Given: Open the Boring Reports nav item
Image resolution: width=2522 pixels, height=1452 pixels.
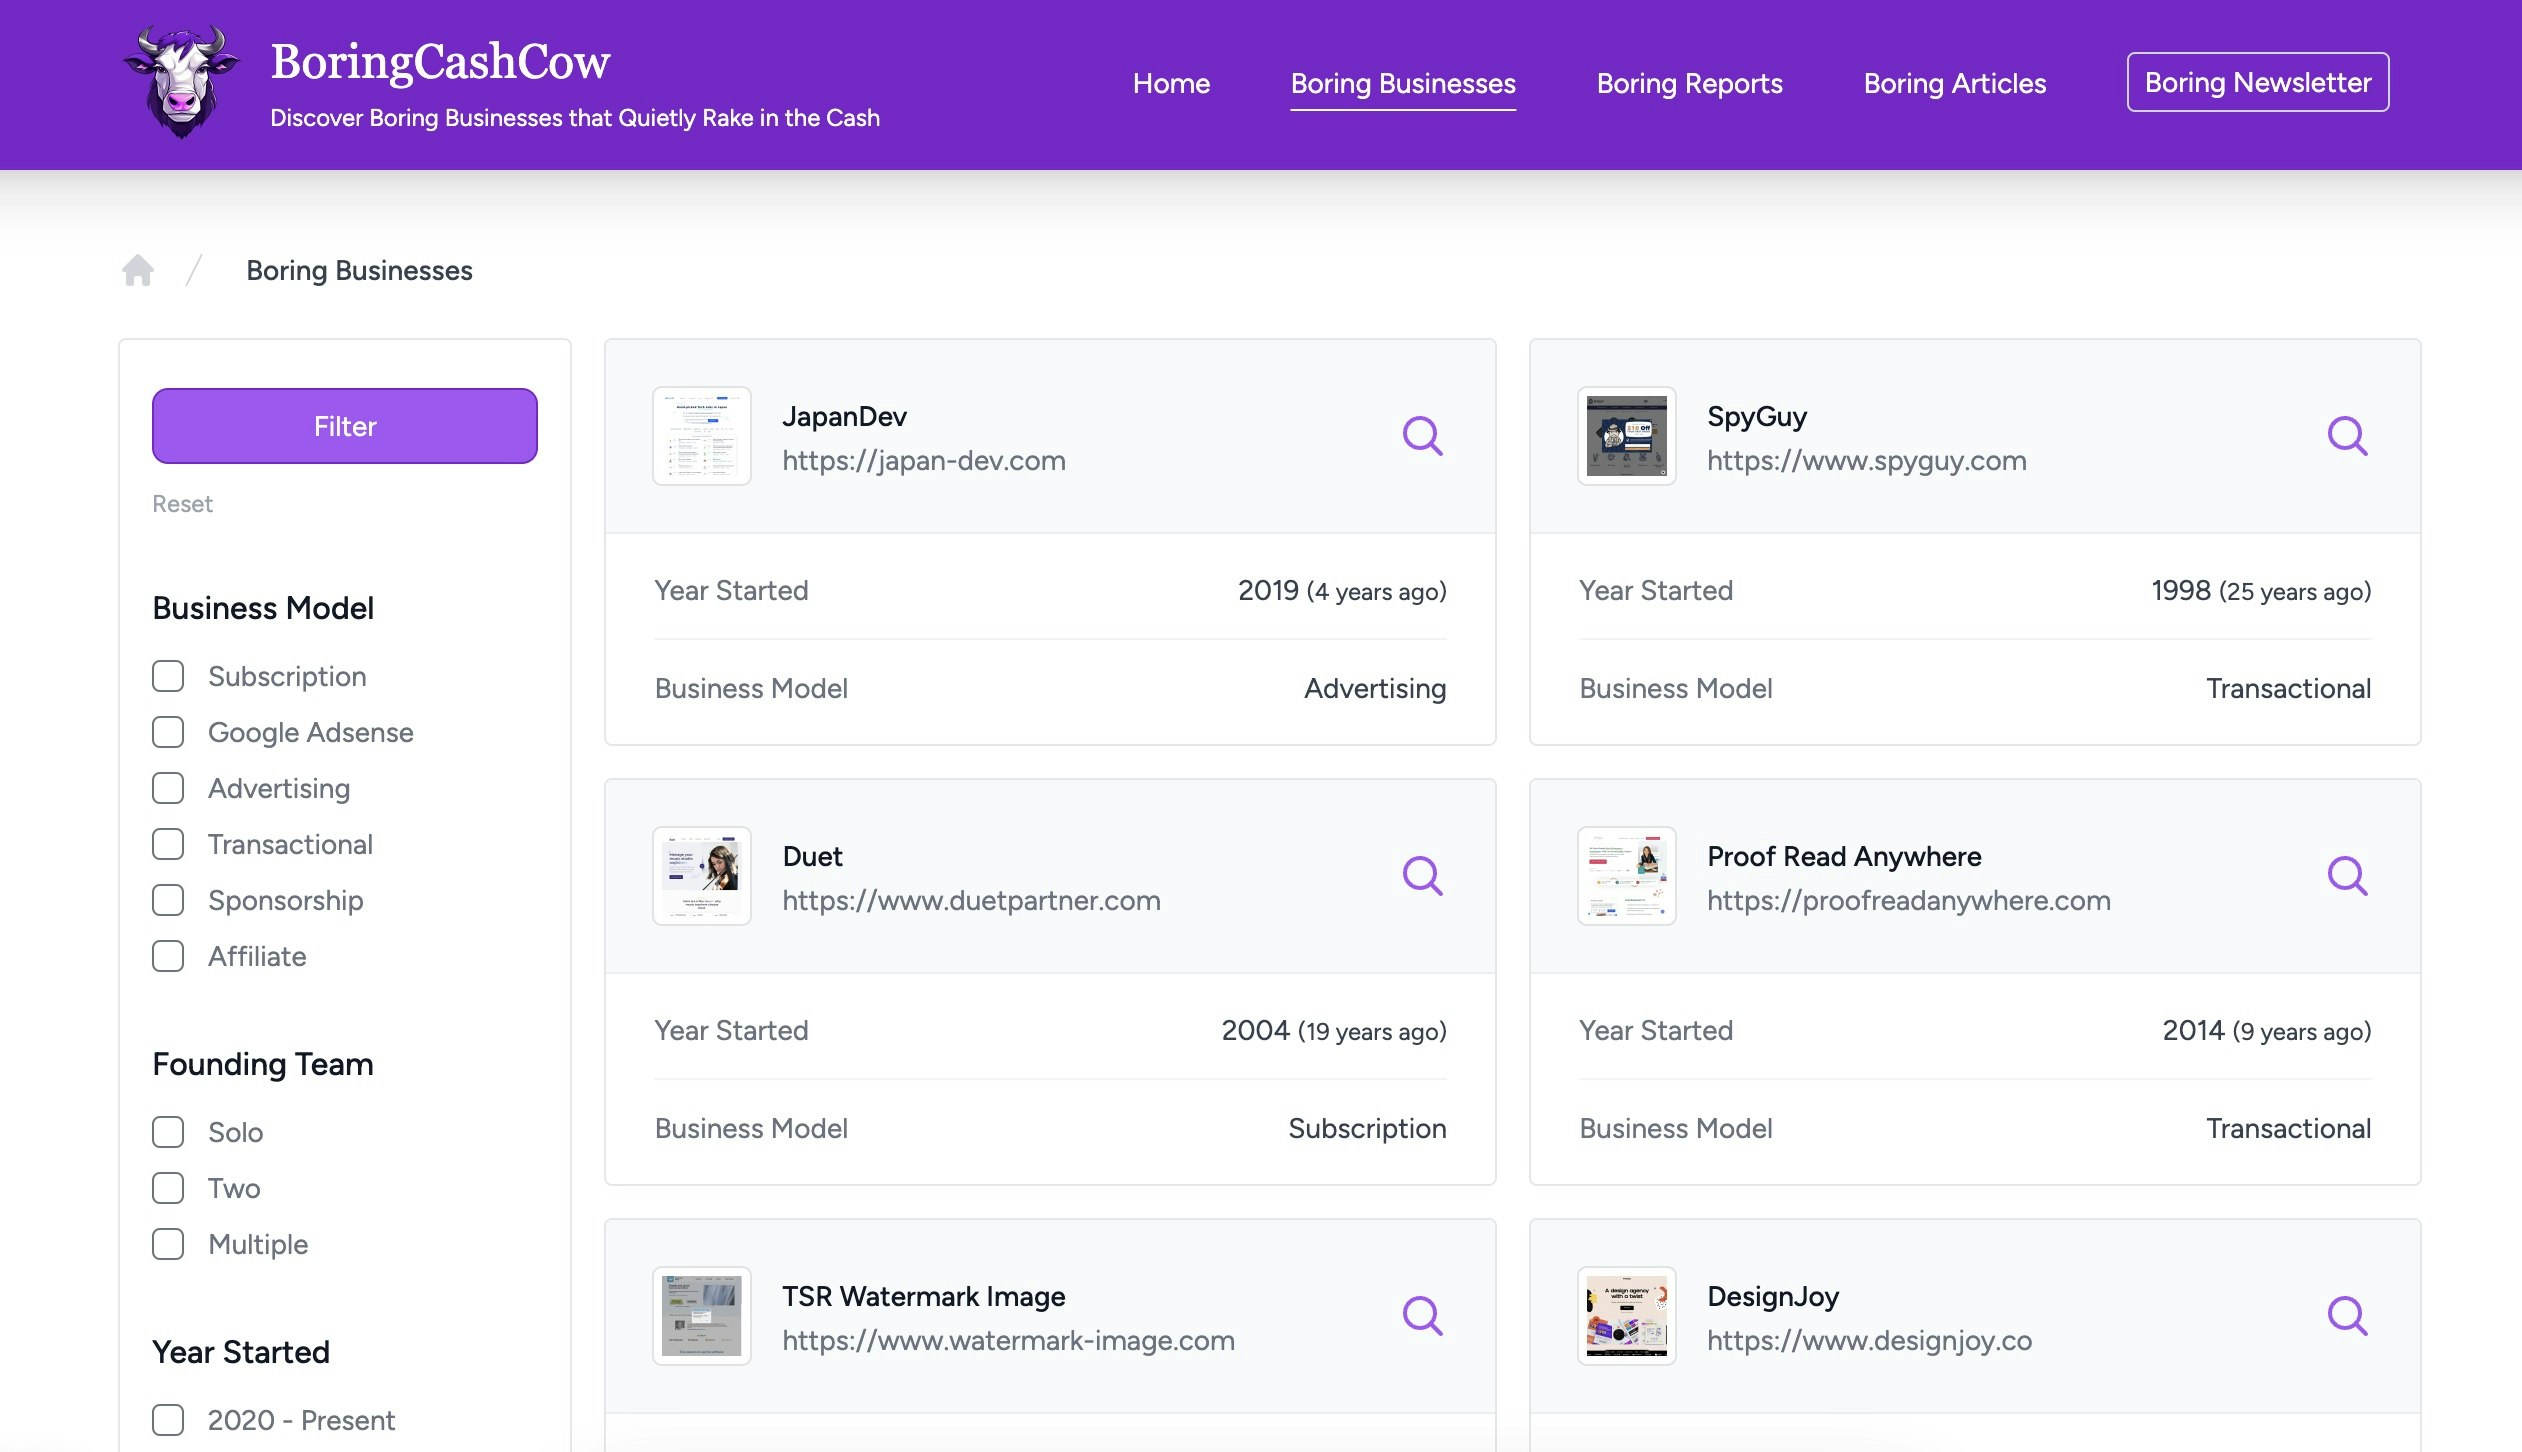Looking at the screenshot, I should click(1689, 83).
